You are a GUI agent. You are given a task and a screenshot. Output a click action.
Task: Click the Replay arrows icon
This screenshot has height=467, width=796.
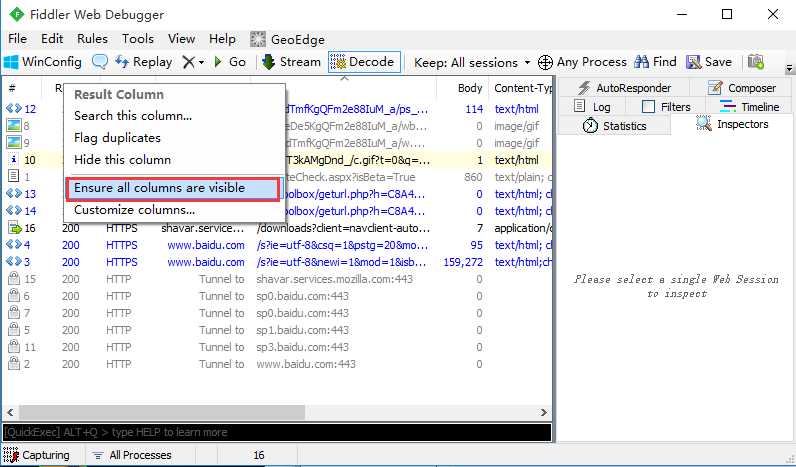point(122,62)
